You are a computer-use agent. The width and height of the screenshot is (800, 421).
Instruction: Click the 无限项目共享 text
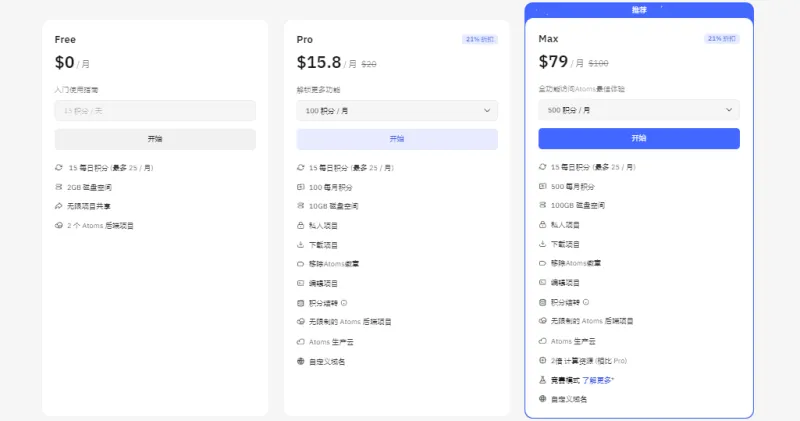click(x=89, y=206)
